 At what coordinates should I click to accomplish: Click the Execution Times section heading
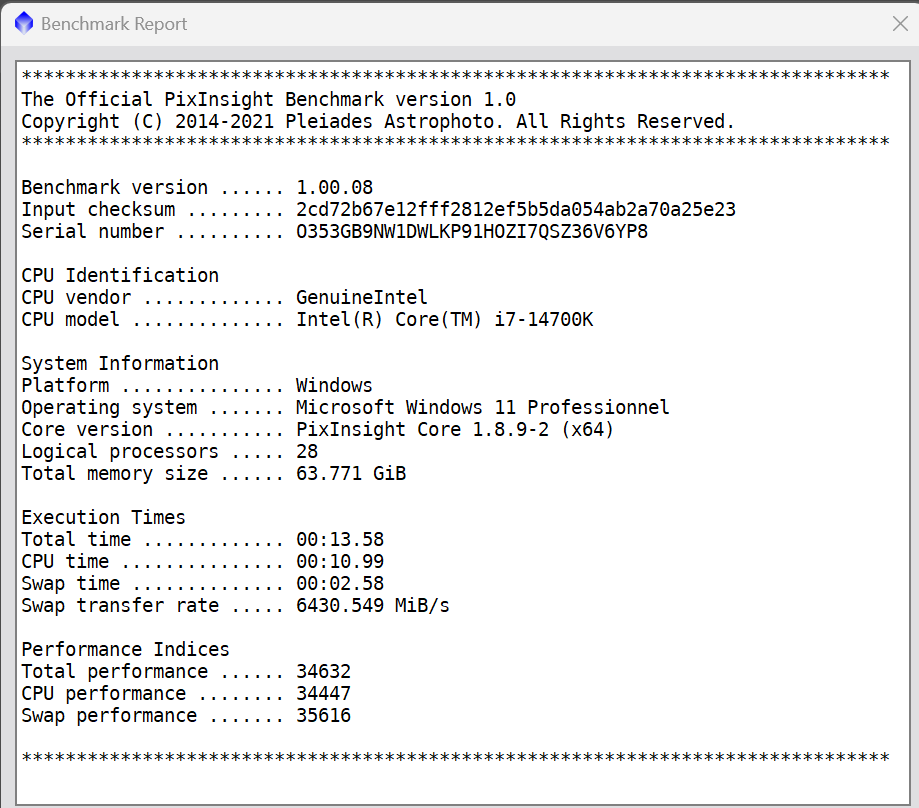(104, 517)
